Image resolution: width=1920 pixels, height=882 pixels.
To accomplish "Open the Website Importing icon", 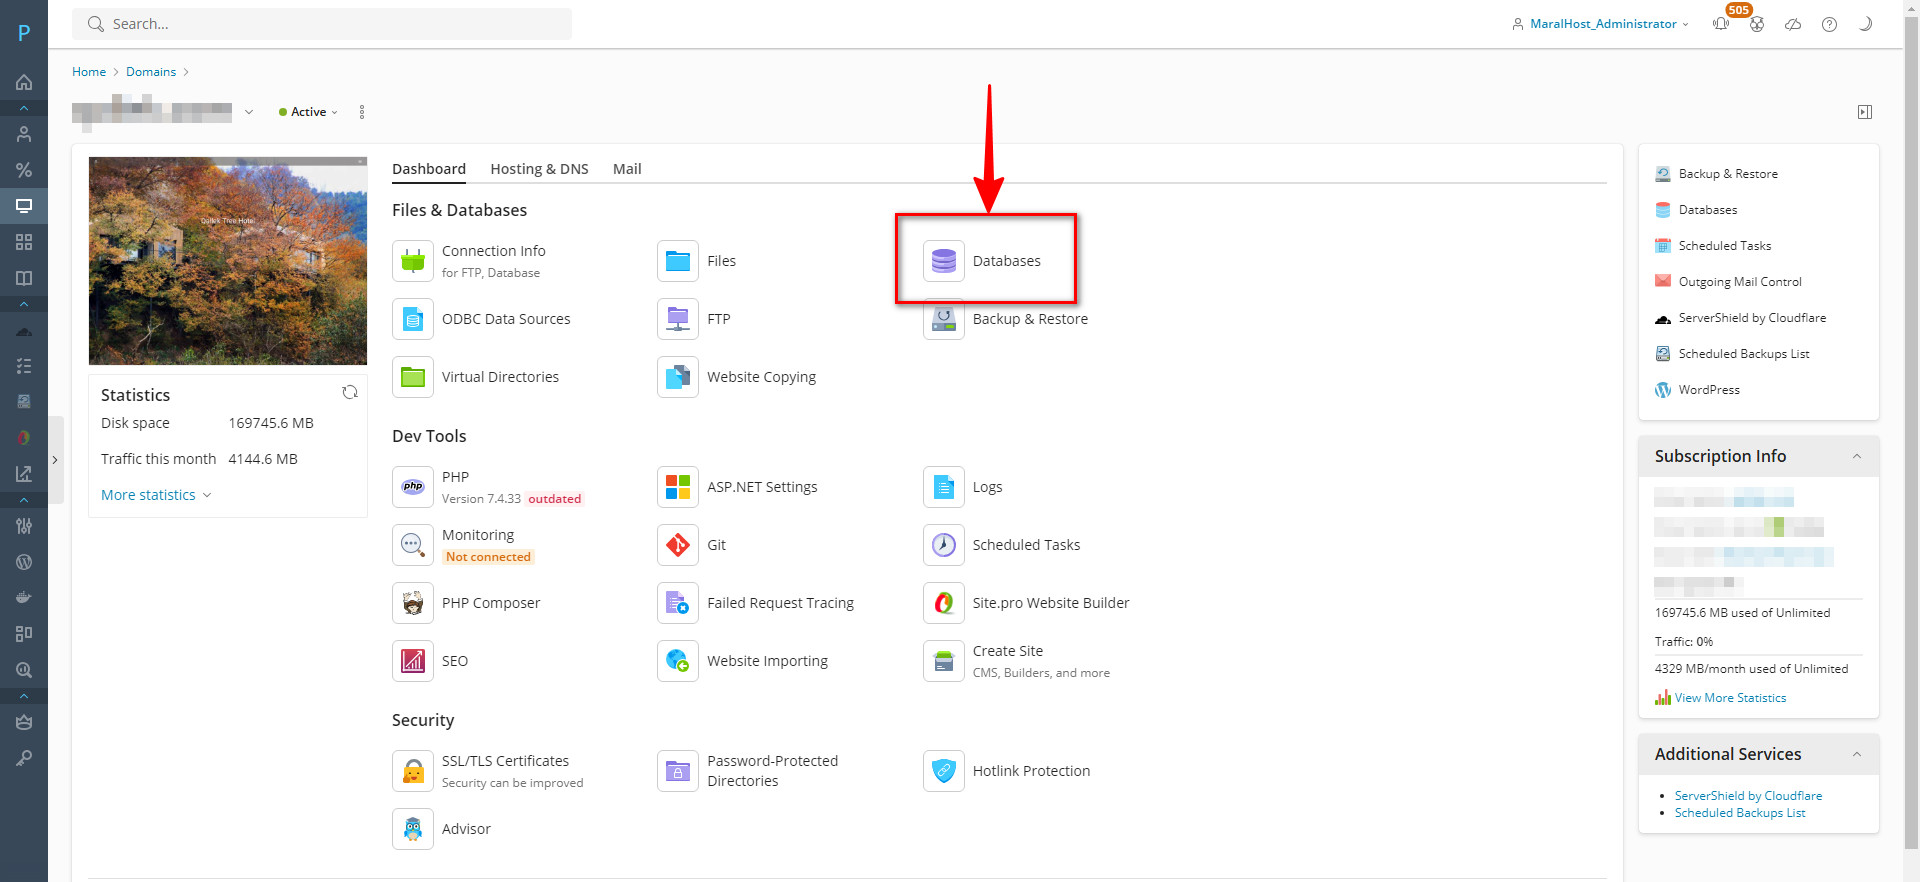I will pos(678,661).
